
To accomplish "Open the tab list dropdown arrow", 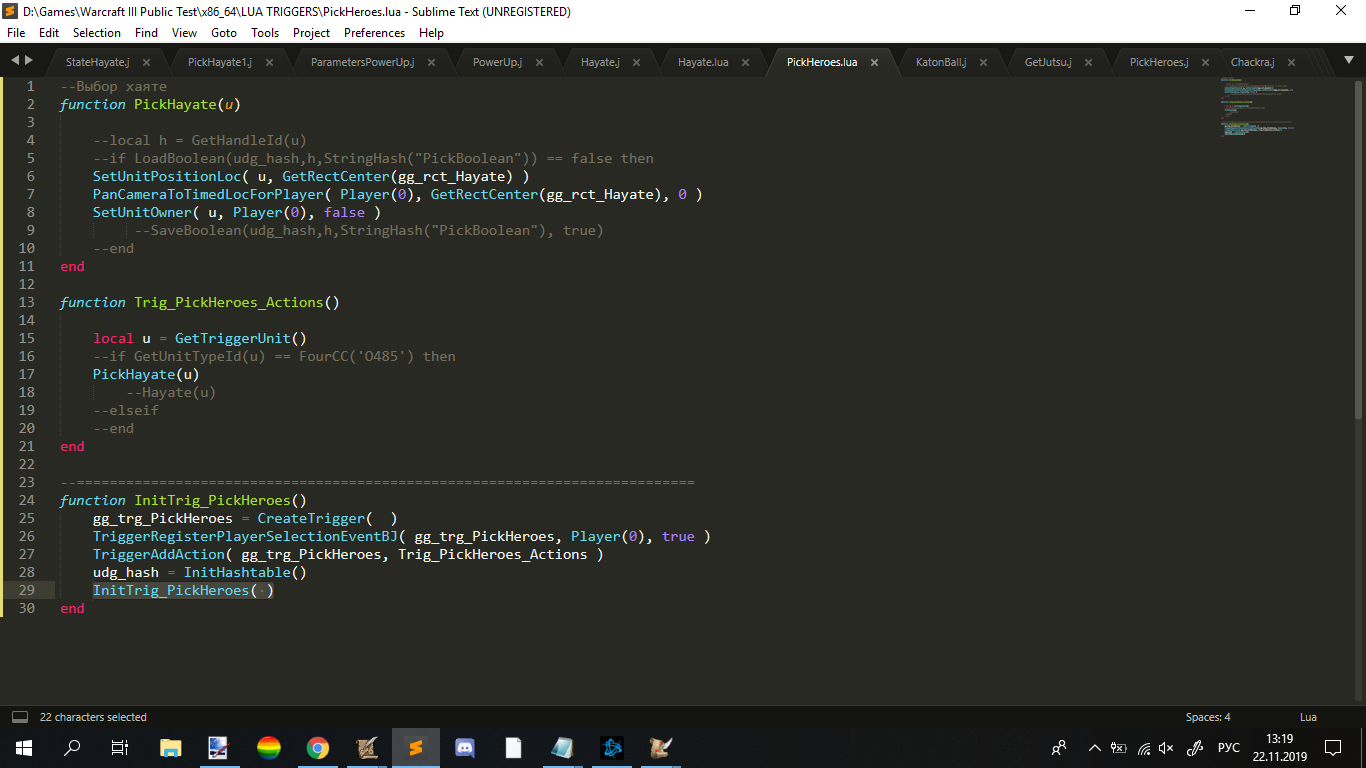I will coord(1349,61).
